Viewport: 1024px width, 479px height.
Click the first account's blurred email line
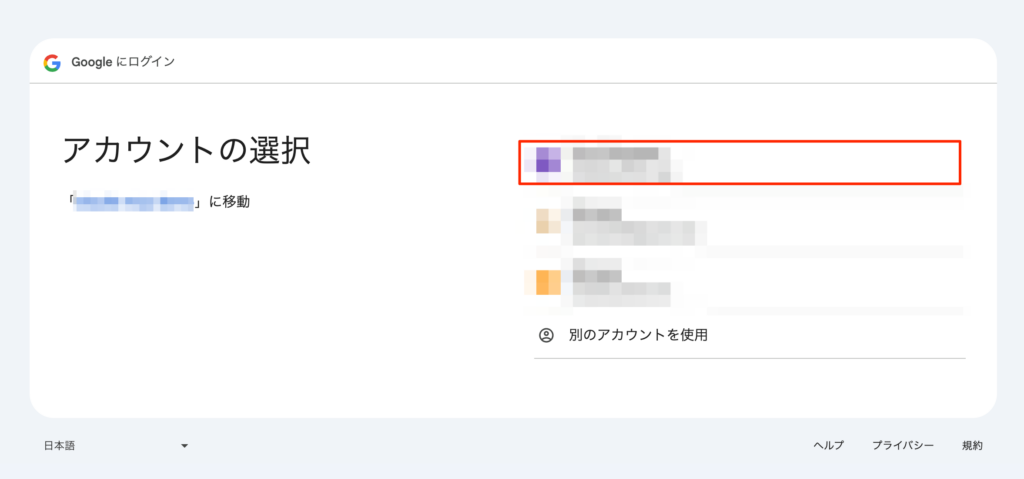pos(625,172)
